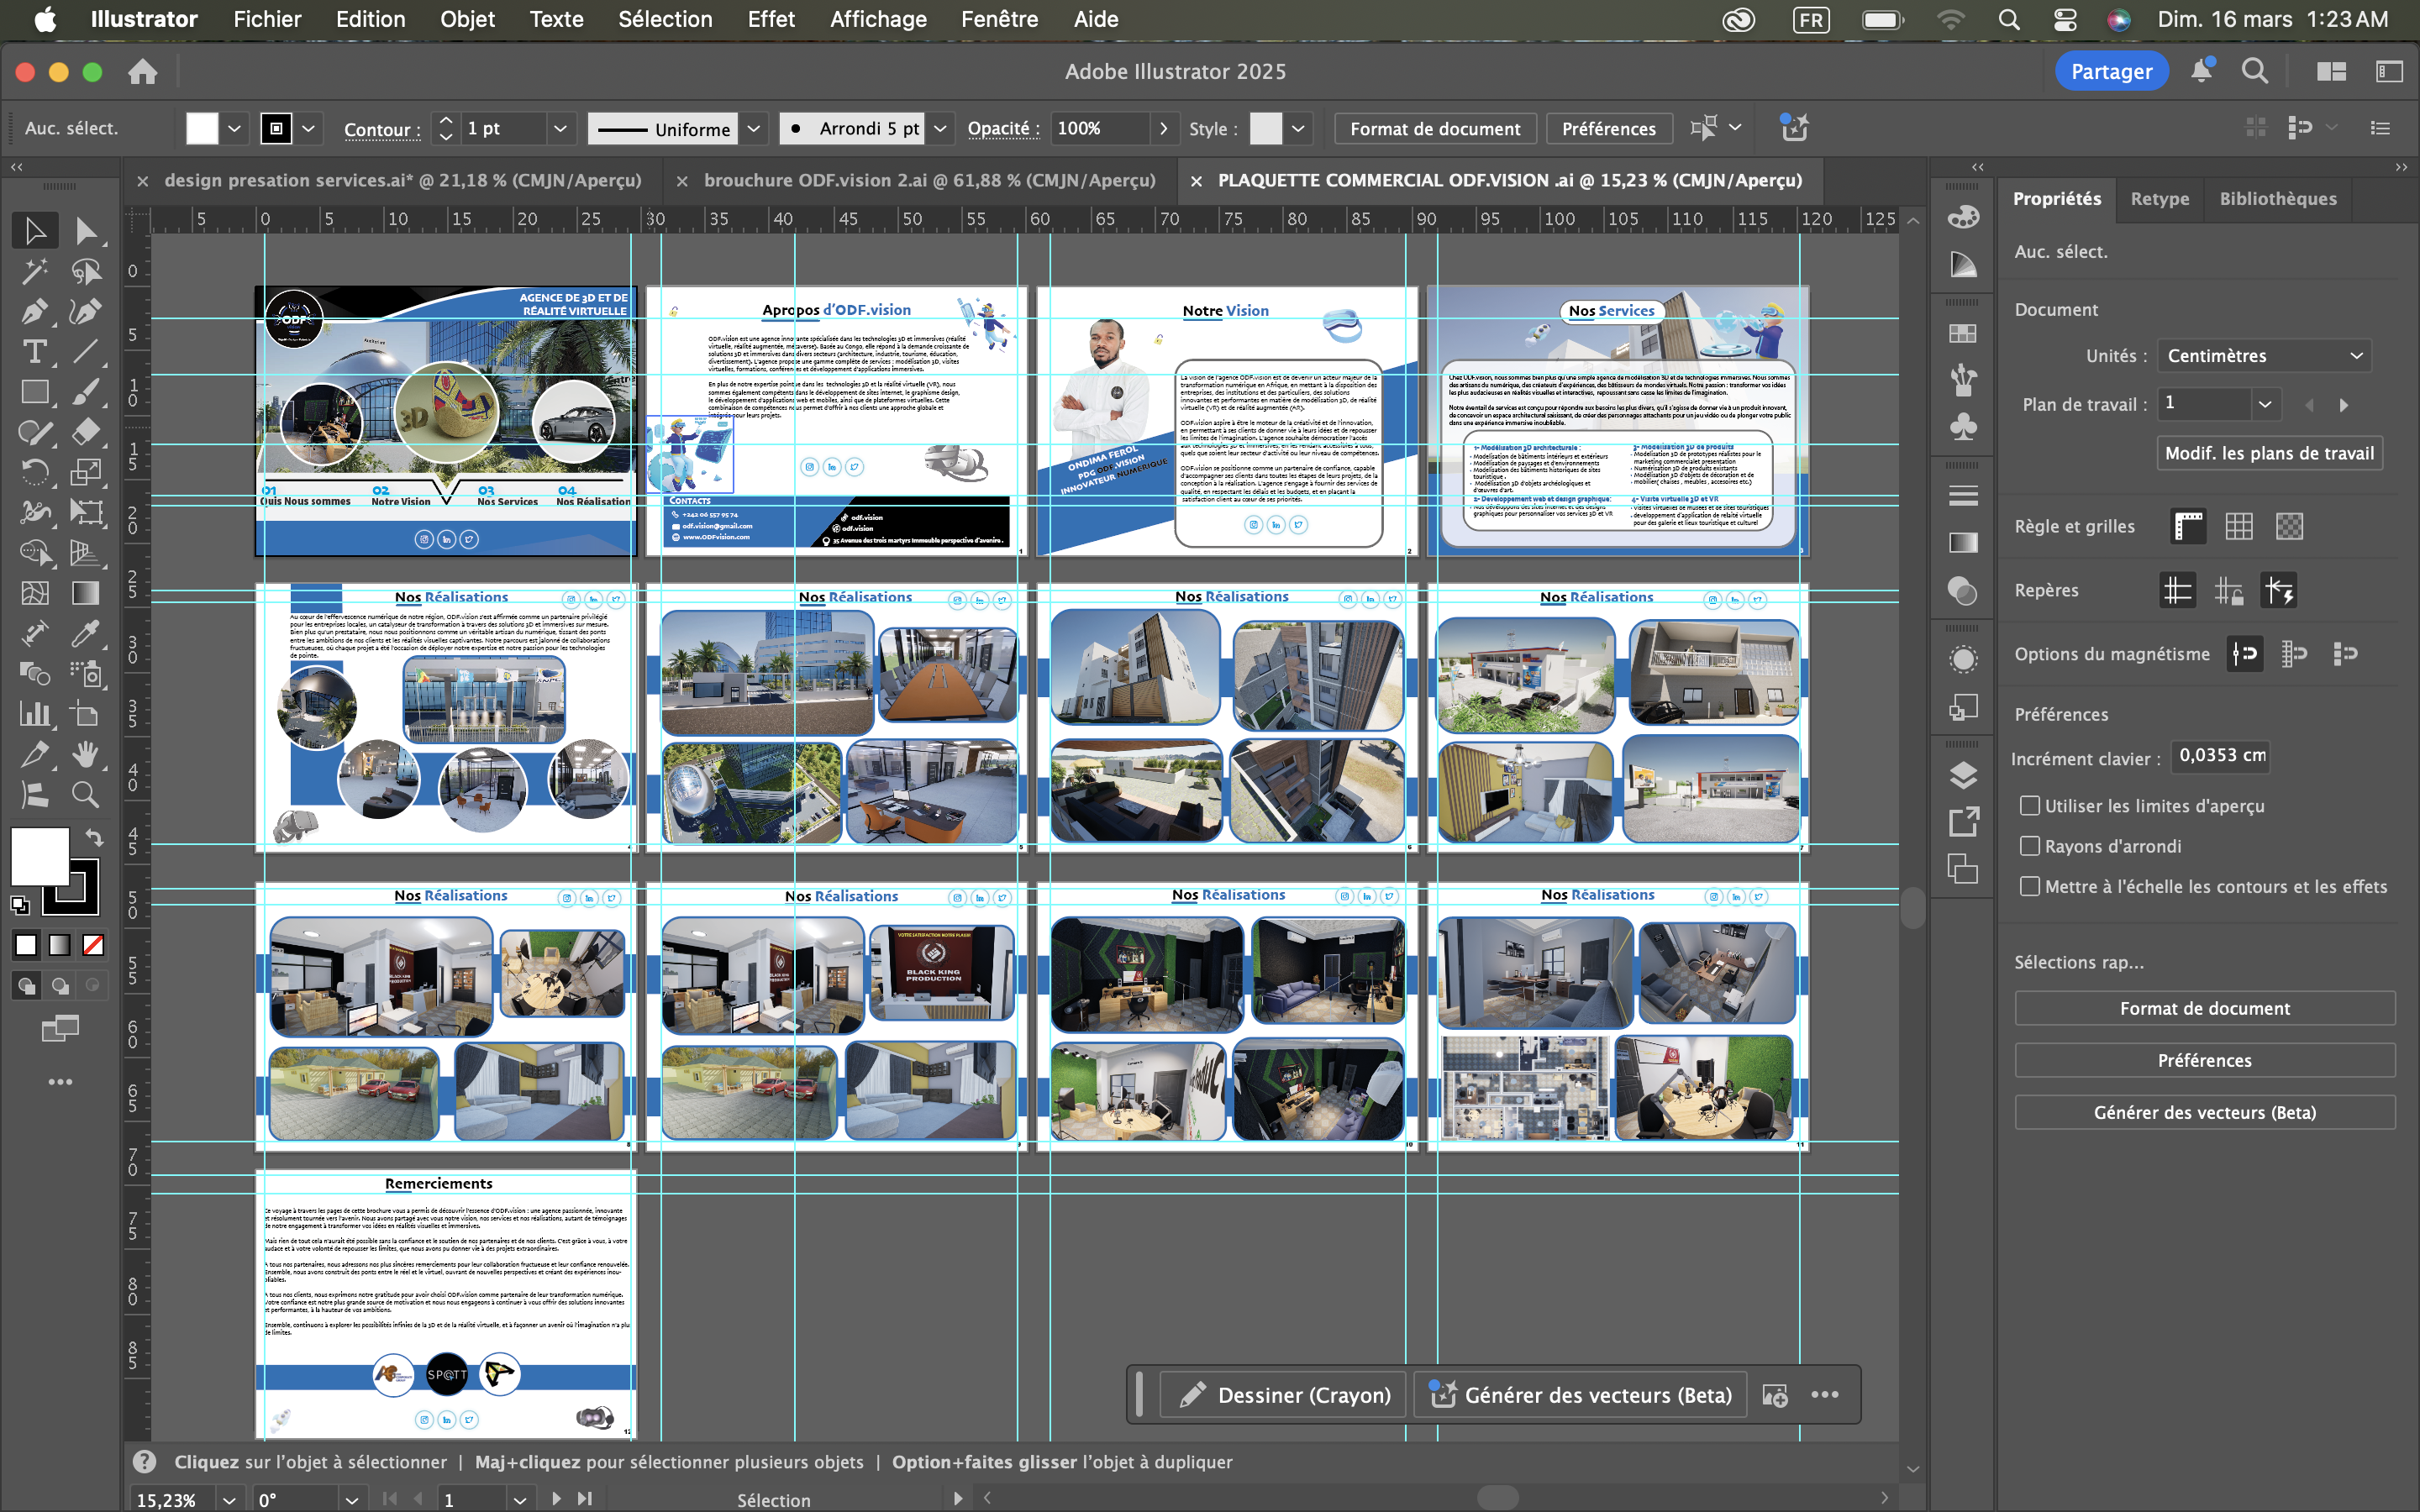Image resolution: width=2420 pixels, height=1512 pixels.
Task: Click the Style swatch
Action: 1266,128
